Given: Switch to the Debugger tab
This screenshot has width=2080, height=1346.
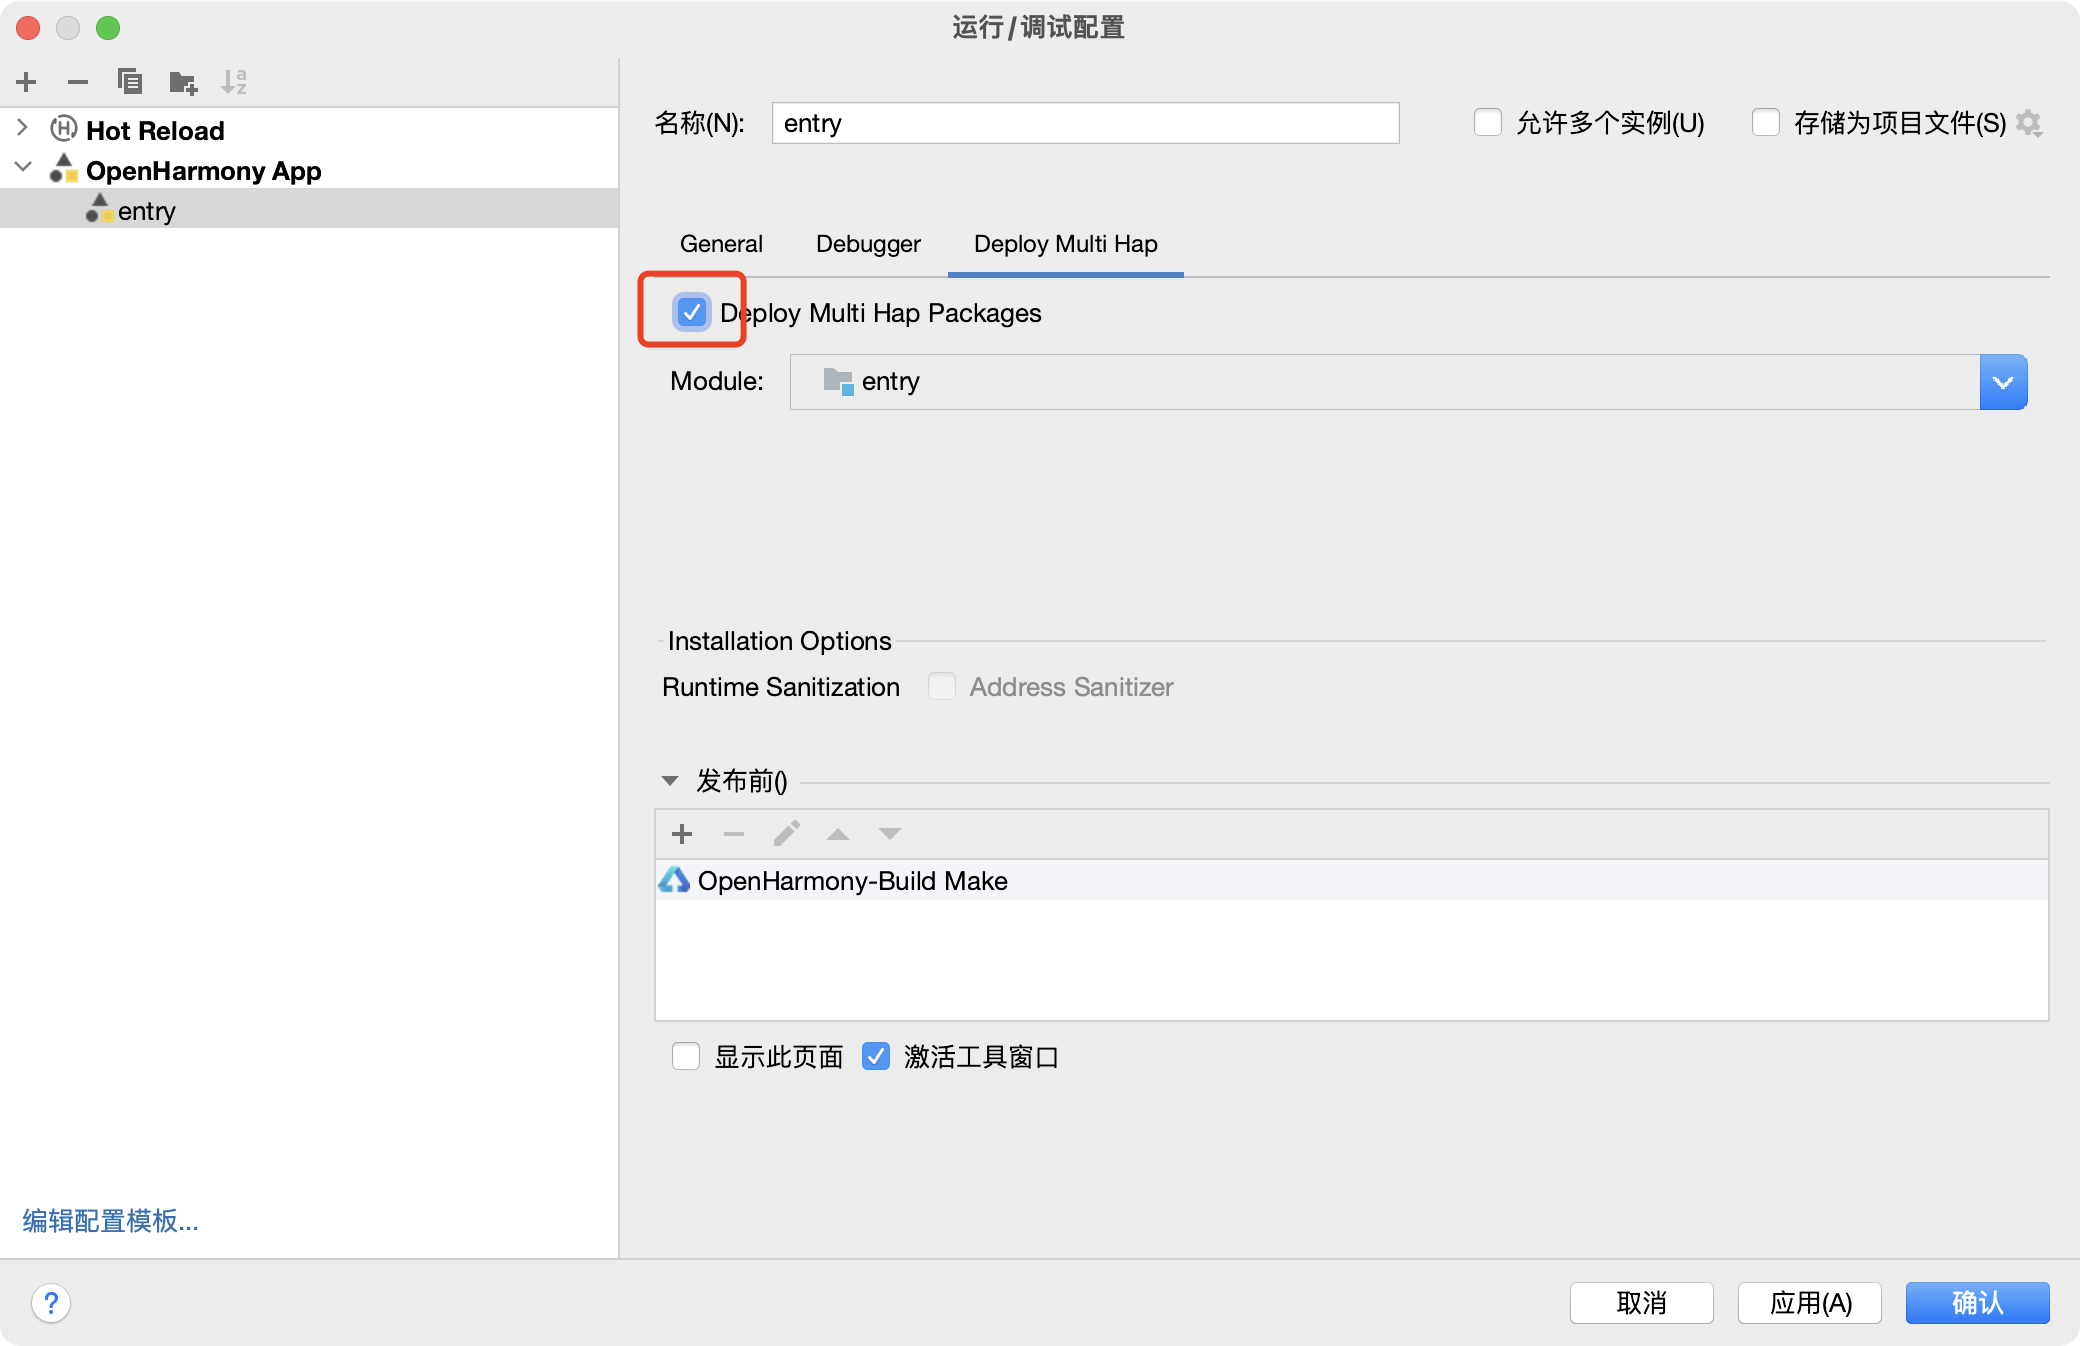Looking at the screenshot, I should [x=868, y=244].
